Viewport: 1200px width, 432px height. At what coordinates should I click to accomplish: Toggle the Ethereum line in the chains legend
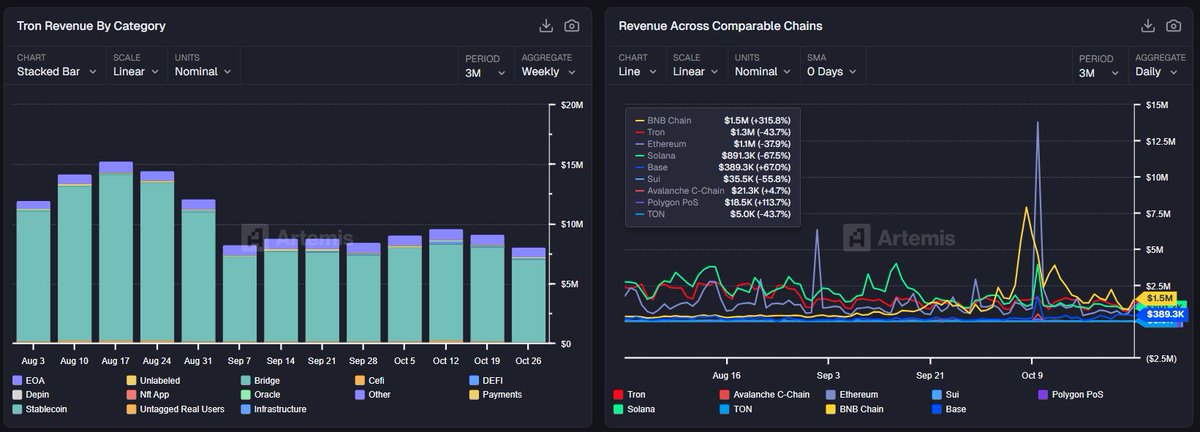[851, 395]
